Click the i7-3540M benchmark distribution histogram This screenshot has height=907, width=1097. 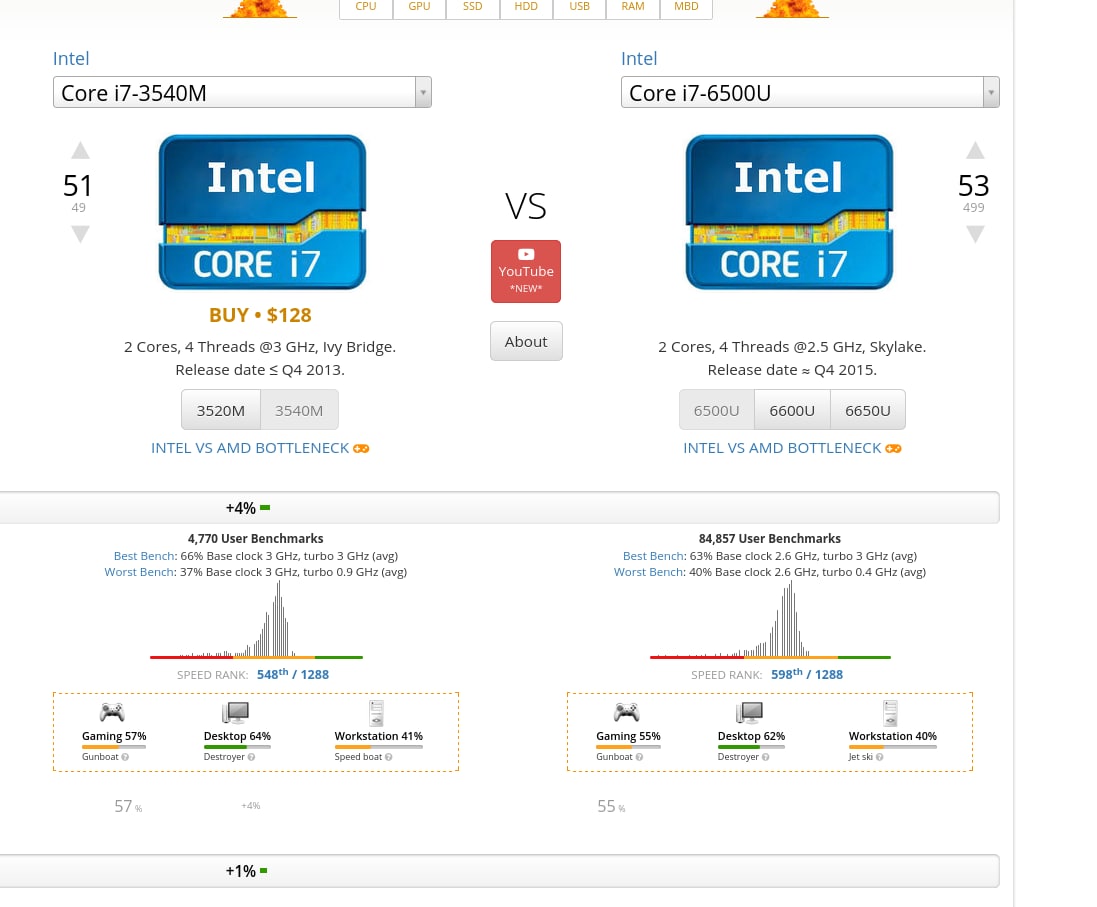[x=256, y=620]
